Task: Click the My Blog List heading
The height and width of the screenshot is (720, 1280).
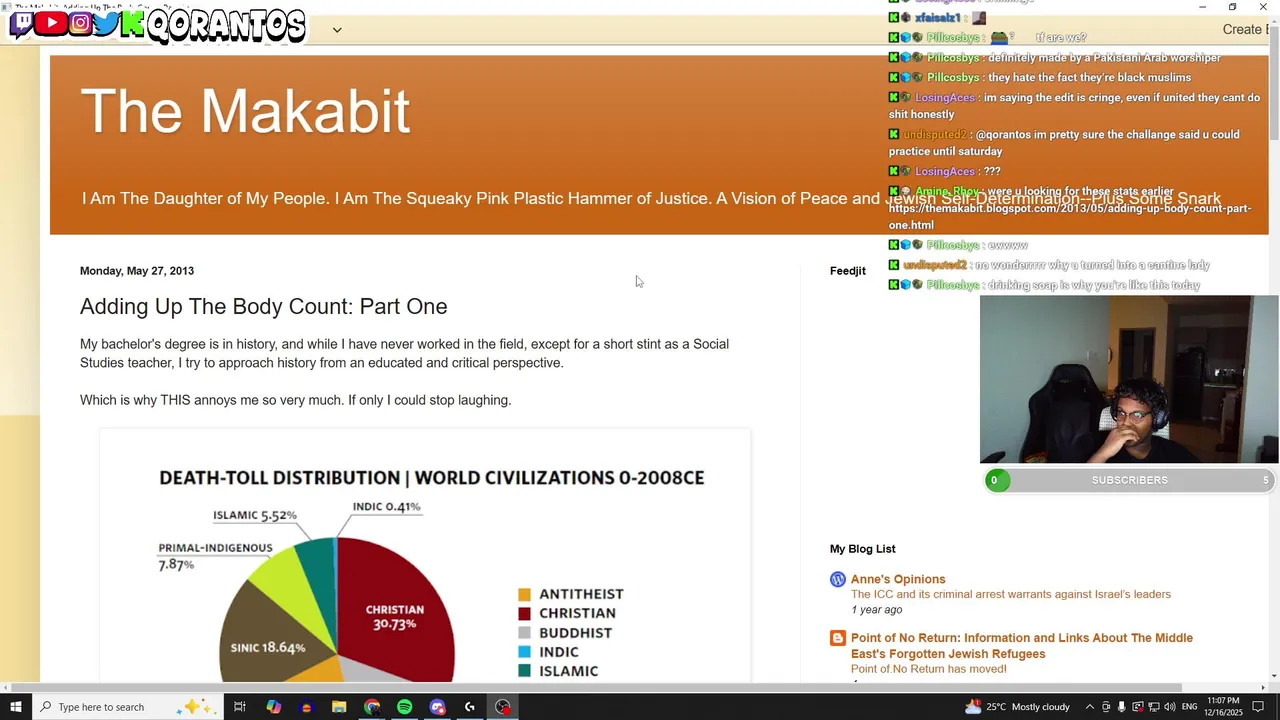Action: [862, 549]
